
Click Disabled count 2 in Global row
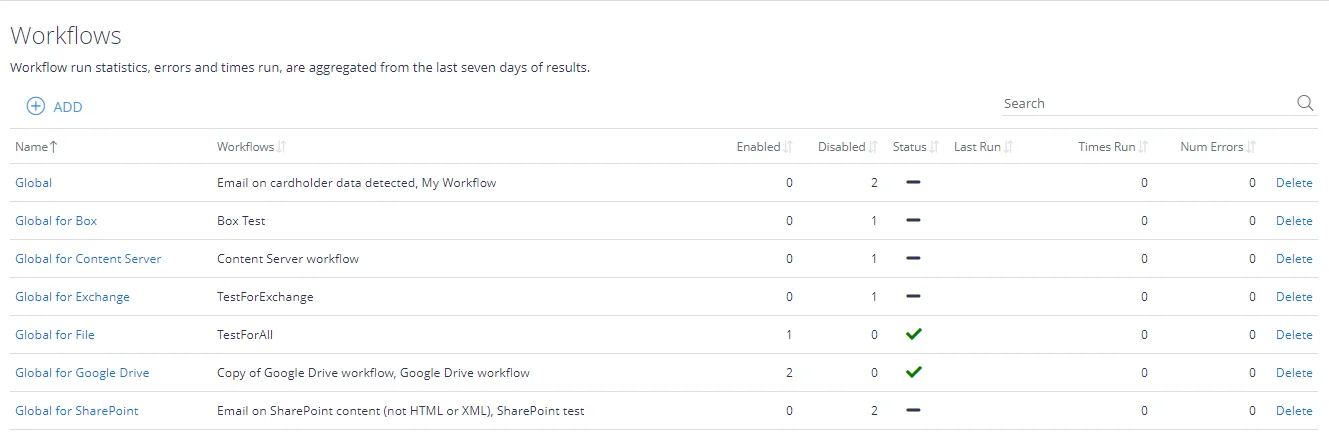pos(874,183)
